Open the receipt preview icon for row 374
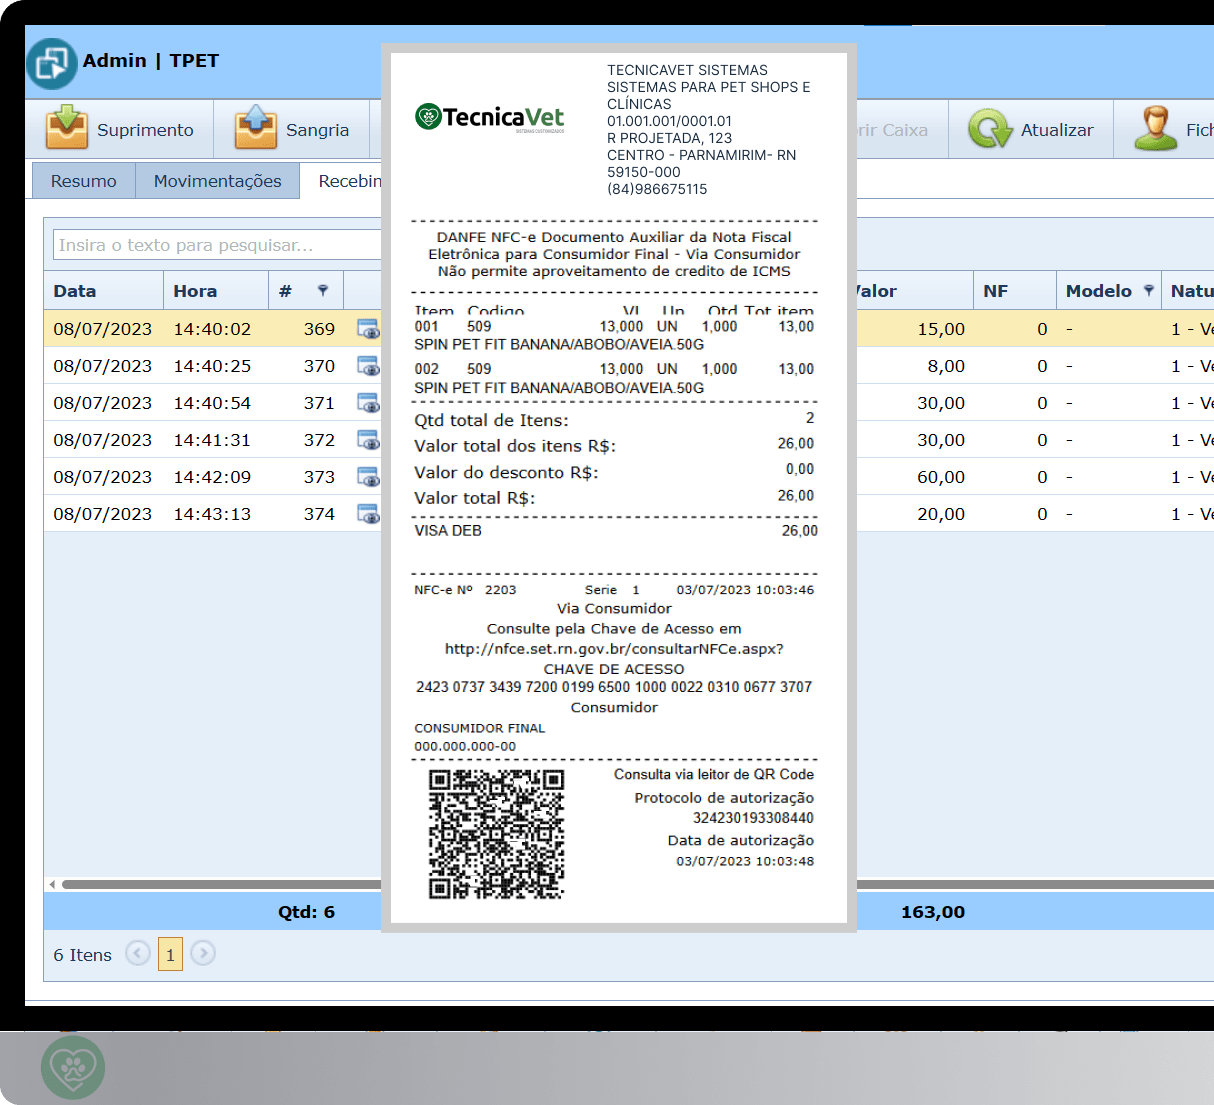Screen dimensions: 1214x1105 [x=368, y=514]
